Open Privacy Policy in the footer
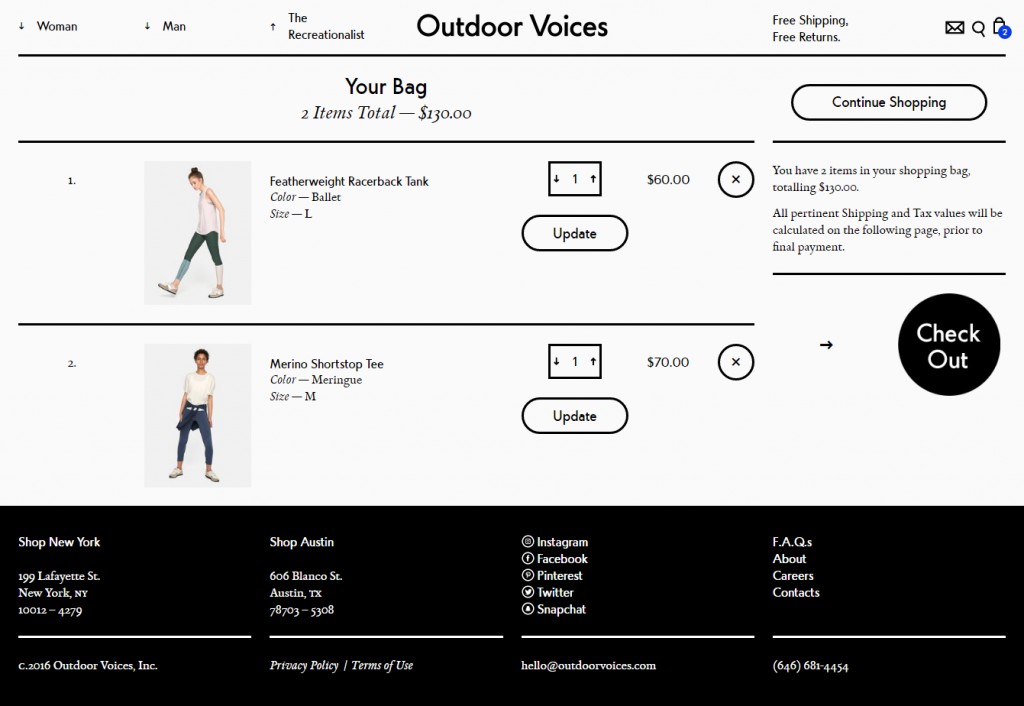1024x706 pixels. 304,665
